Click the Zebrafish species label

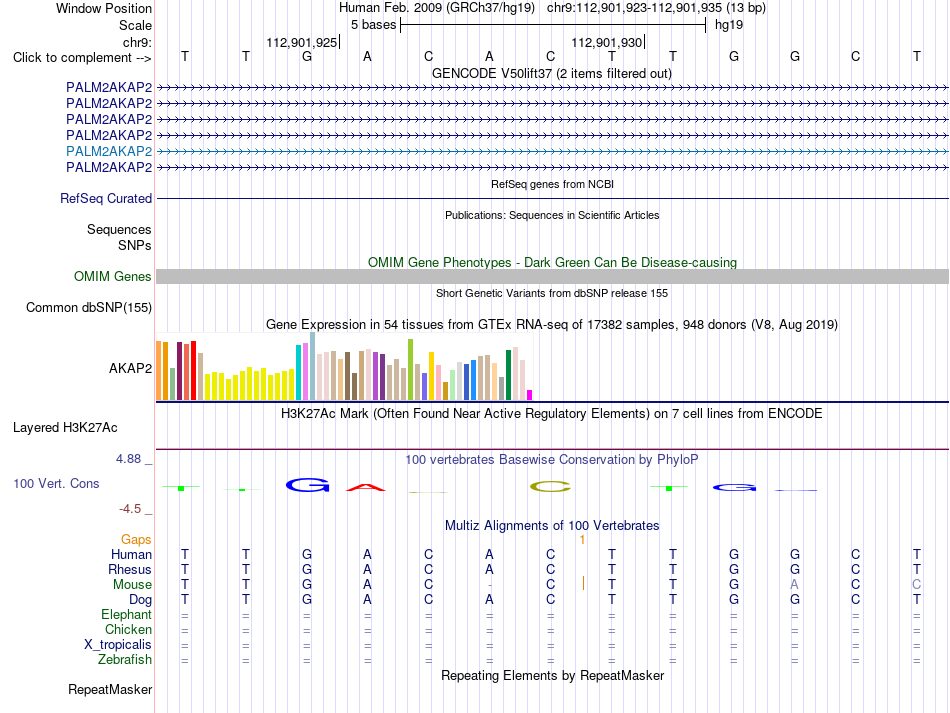pyautogui.click(x=125, y=660)
